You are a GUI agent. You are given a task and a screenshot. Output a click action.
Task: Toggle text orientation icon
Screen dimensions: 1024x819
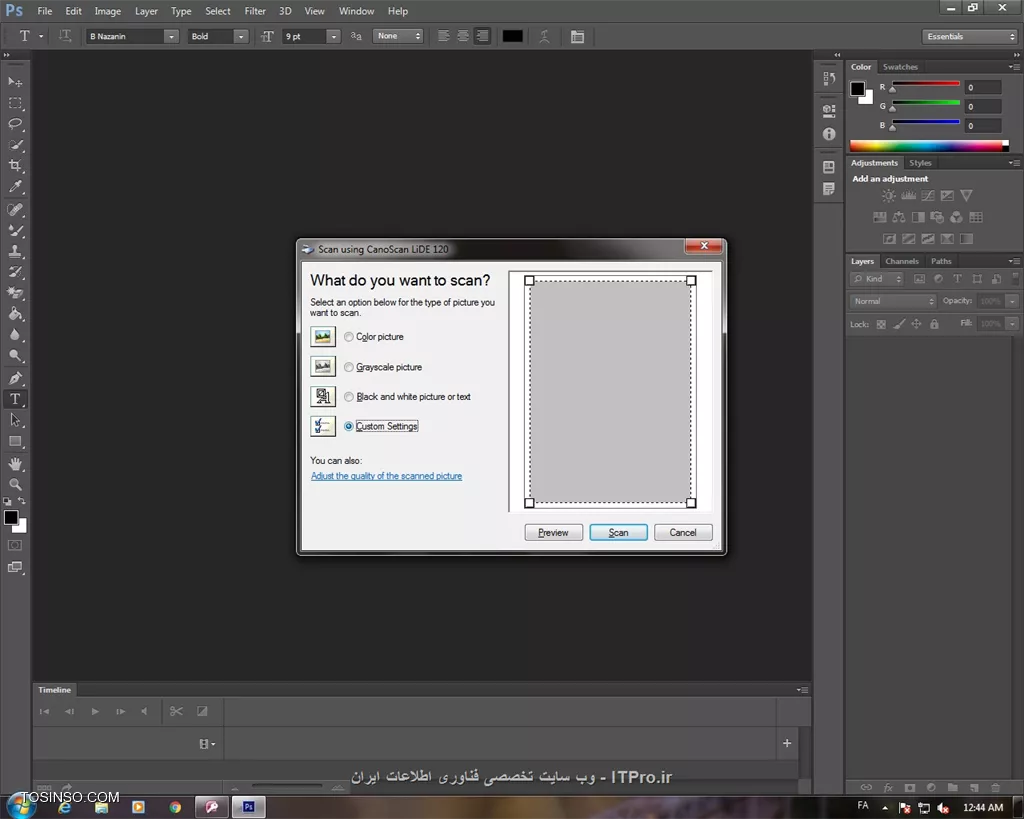pyautogui.click(x=65, y=36)
